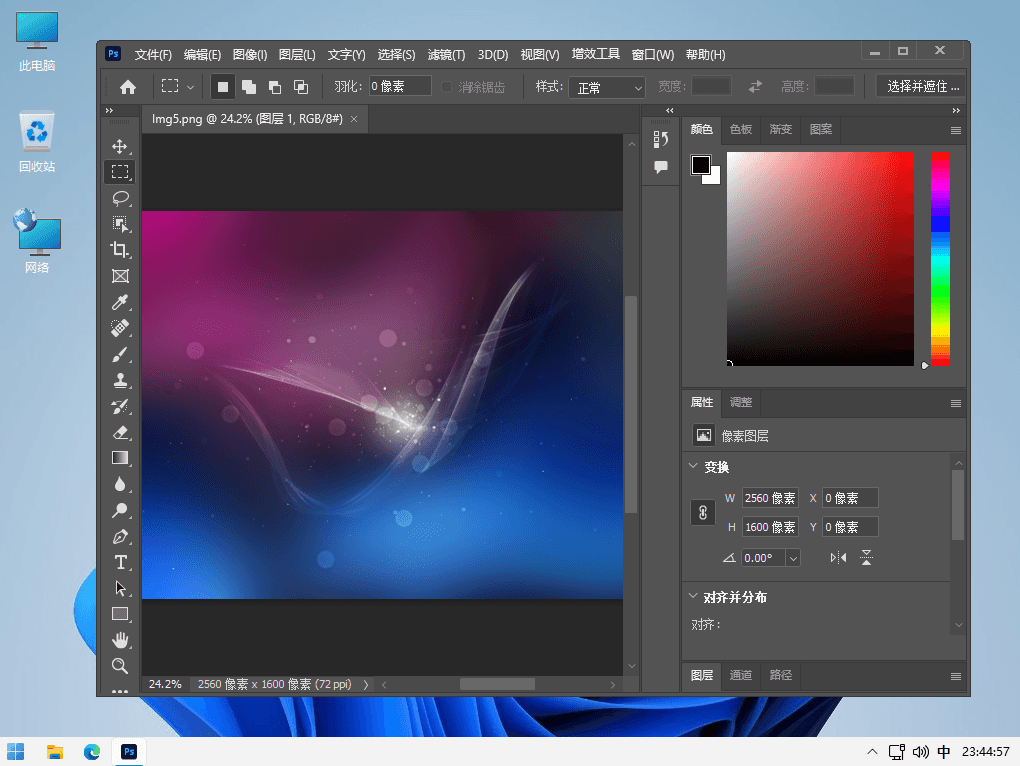Select the Lasso tool
Image resolution: width=1020 pixels, height=766 pixels.
coord(120,198)
